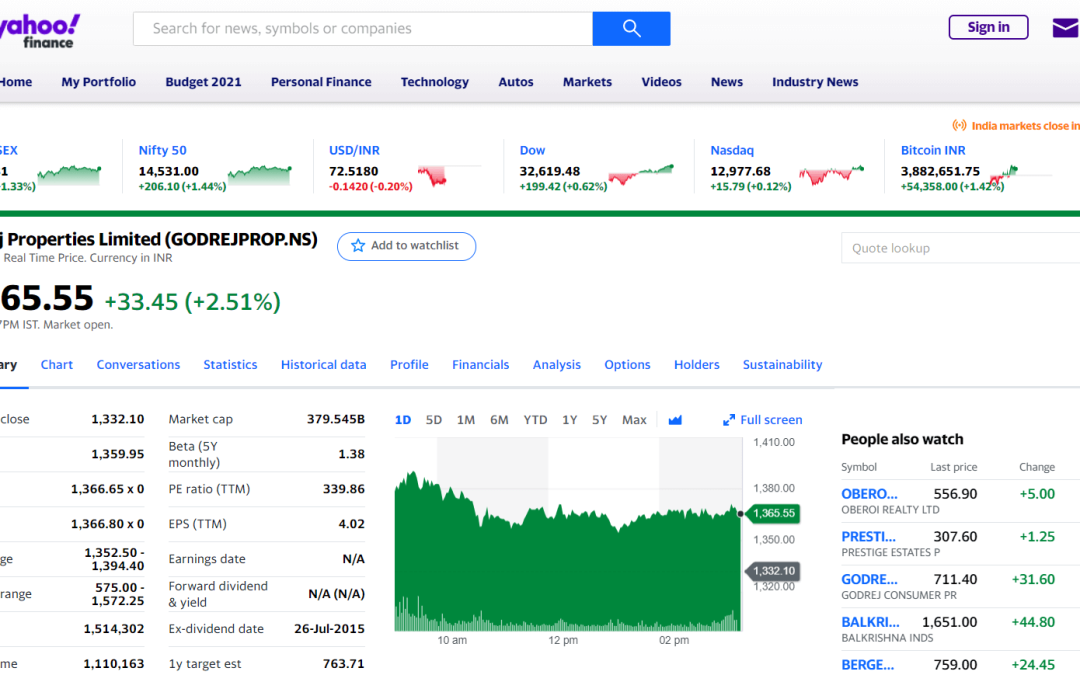Viewport: 1080px width, 675px height.
Task: Select the 6M chart range
Action: [499, 419]
